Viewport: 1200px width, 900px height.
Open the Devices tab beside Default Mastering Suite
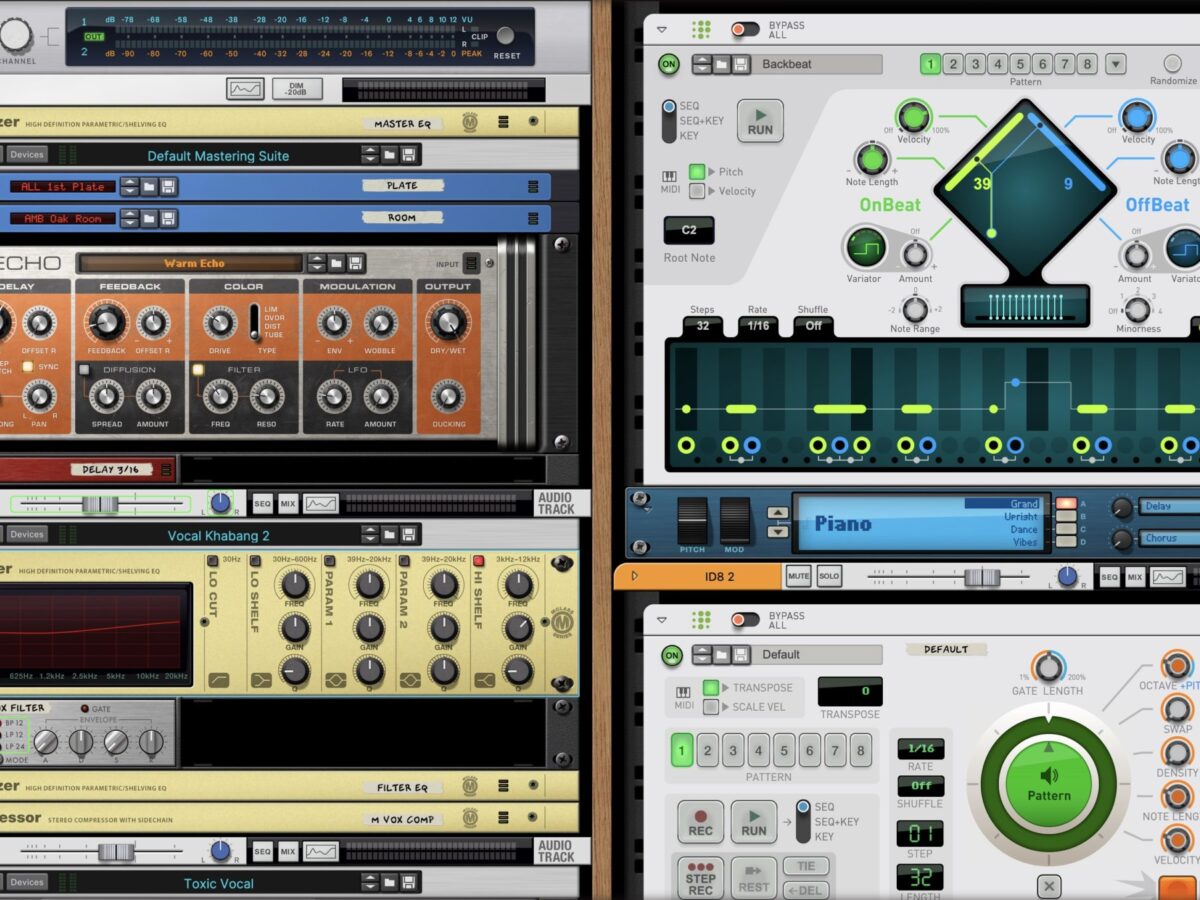pyautogui.click(x=27, y=155)
